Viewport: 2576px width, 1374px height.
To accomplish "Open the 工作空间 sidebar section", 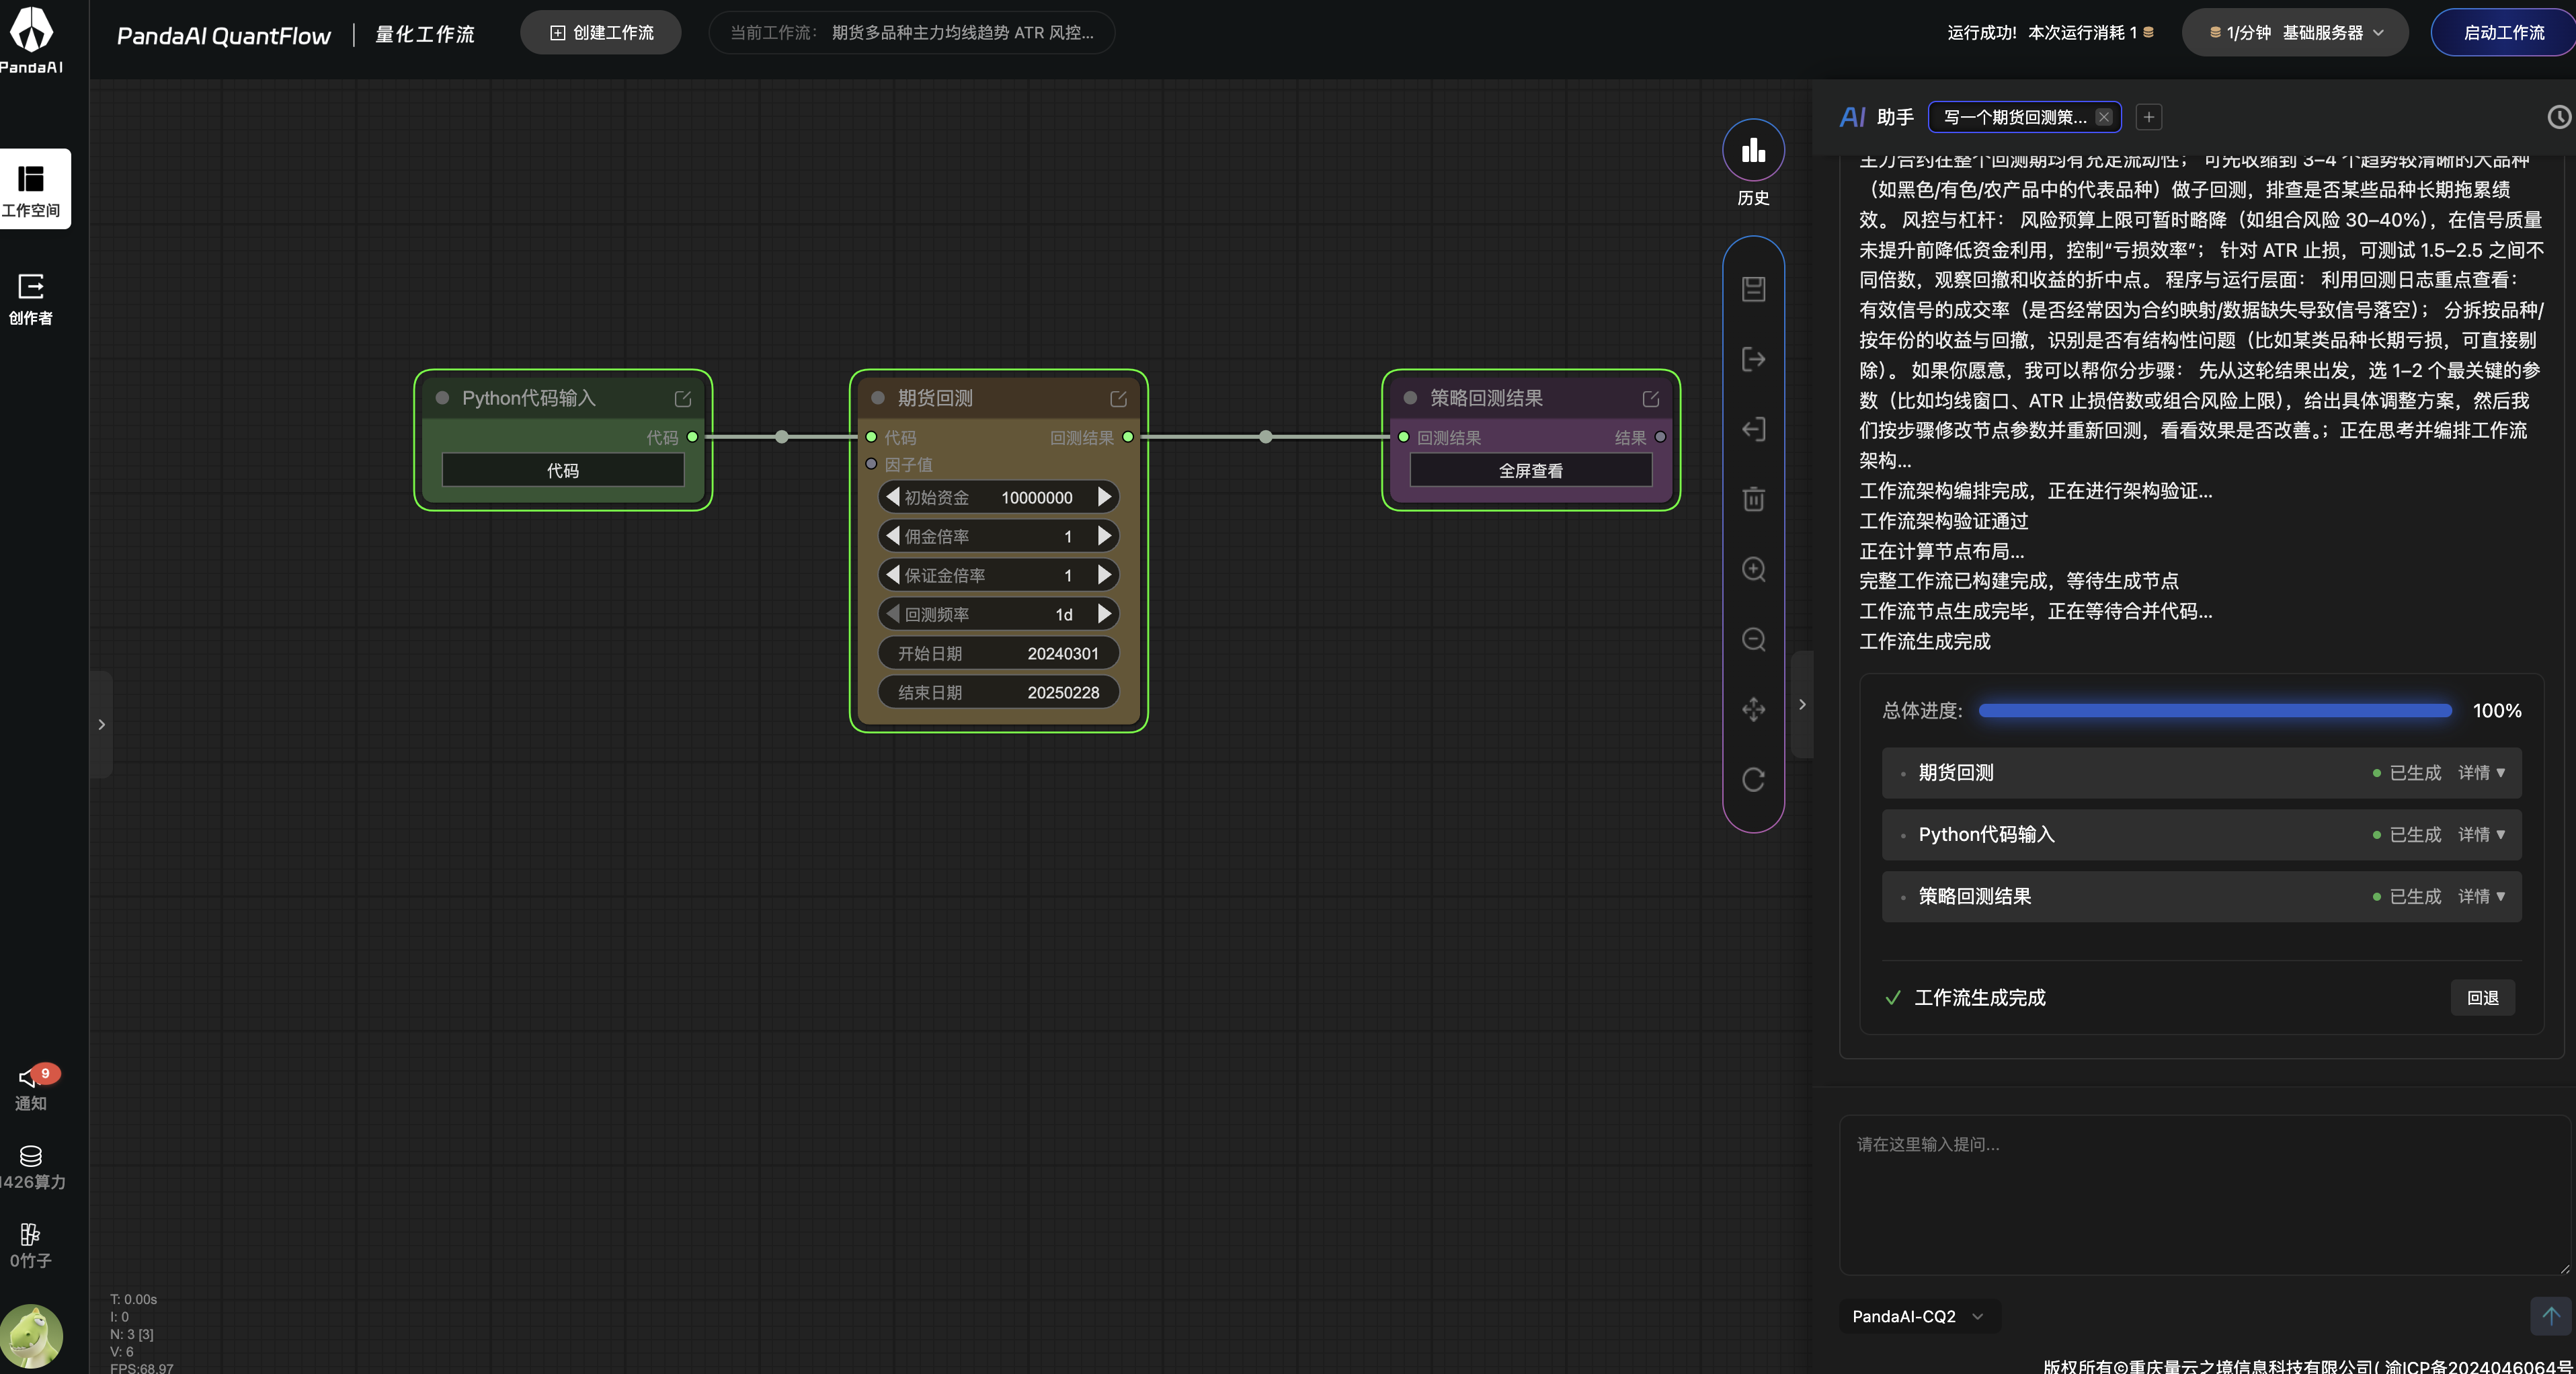I will click(32, 189).
